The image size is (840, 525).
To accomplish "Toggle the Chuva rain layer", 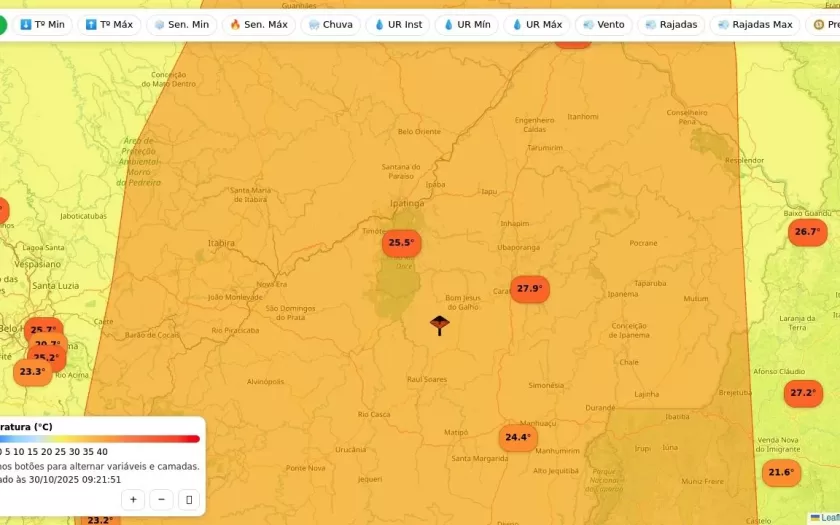I will pyautogui.click(x=331, y=25).
